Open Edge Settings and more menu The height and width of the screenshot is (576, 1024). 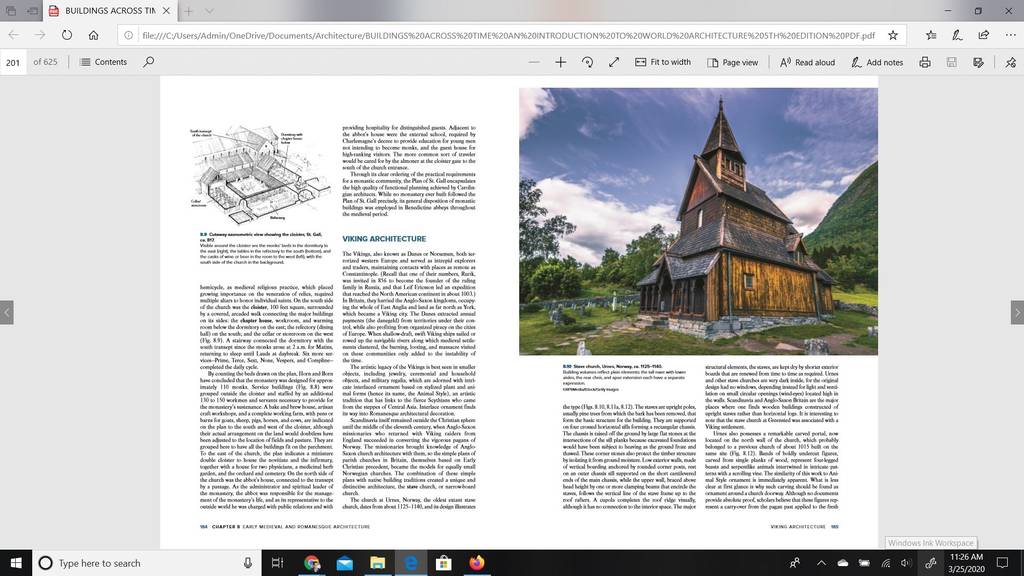pos(1010,35)
